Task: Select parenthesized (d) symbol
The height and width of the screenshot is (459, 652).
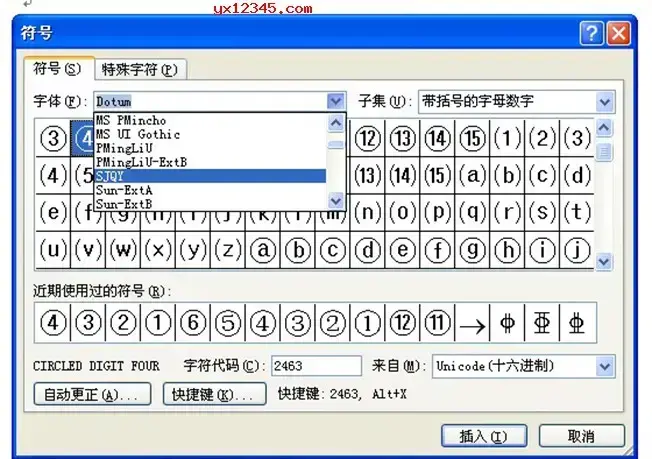Action: point(577,175)
